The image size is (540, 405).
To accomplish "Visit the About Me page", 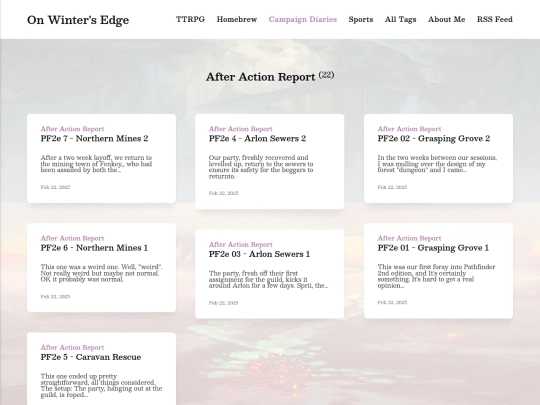I will click(x=447, y=19).
